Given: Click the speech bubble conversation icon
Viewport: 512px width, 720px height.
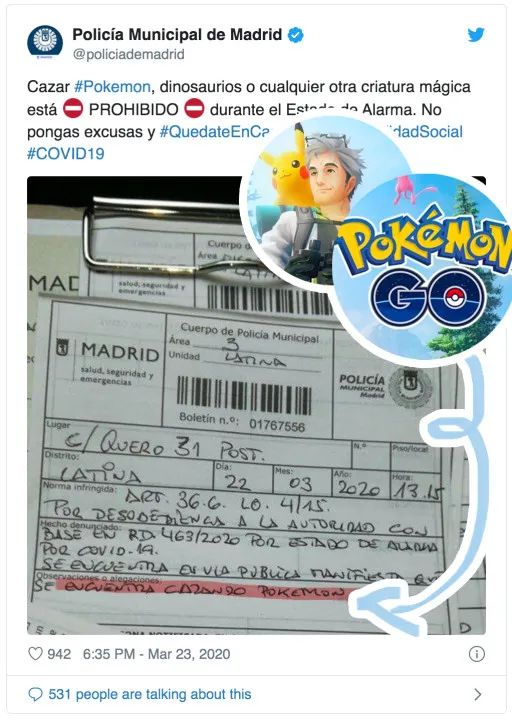Looking at the screenshot, I should tap(35, 694).
